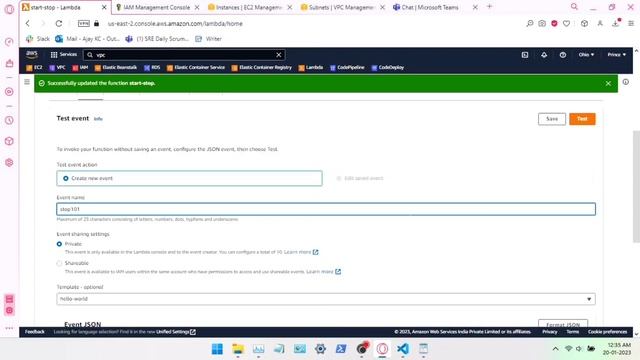
Task: Open AWS CloudShell icon
Action: point(525,55)
